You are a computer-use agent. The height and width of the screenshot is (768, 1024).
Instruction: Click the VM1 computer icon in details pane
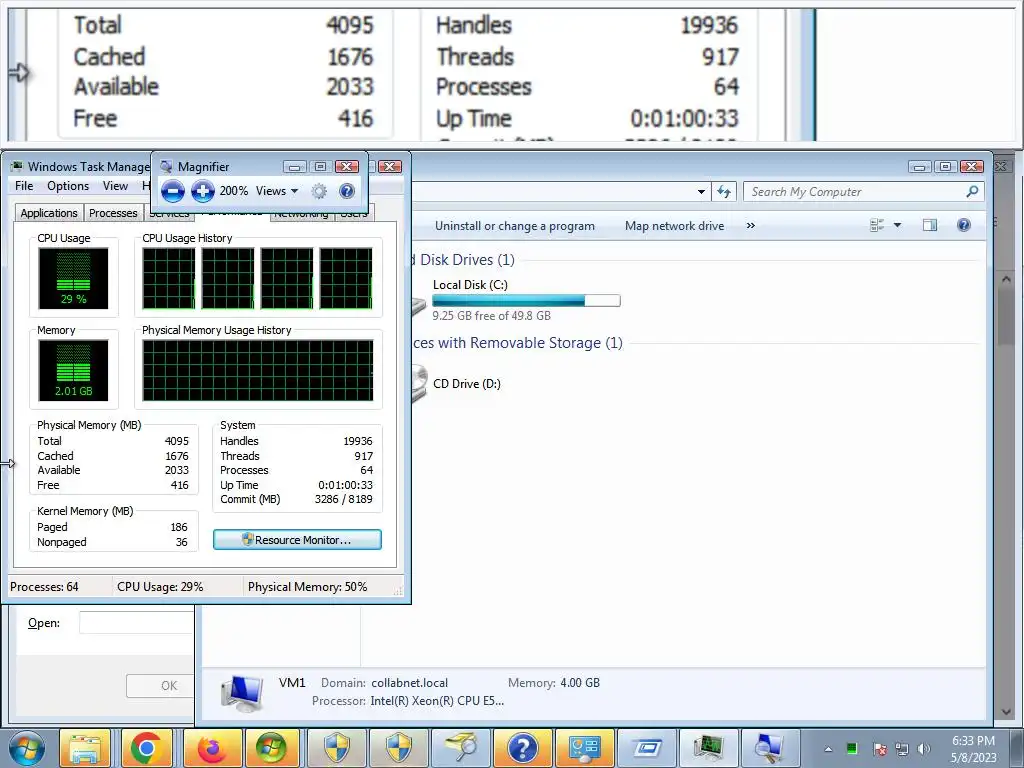click(242, 694)
